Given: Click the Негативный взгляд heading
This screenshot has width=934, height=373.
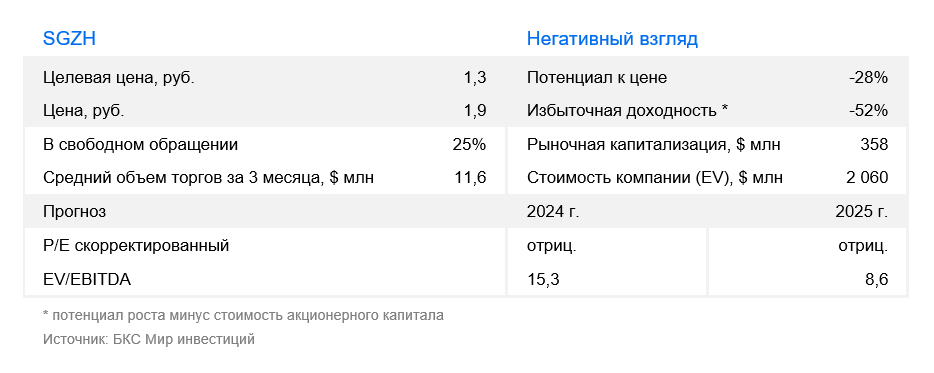Looking at the screenshot, I should point(612,39).
